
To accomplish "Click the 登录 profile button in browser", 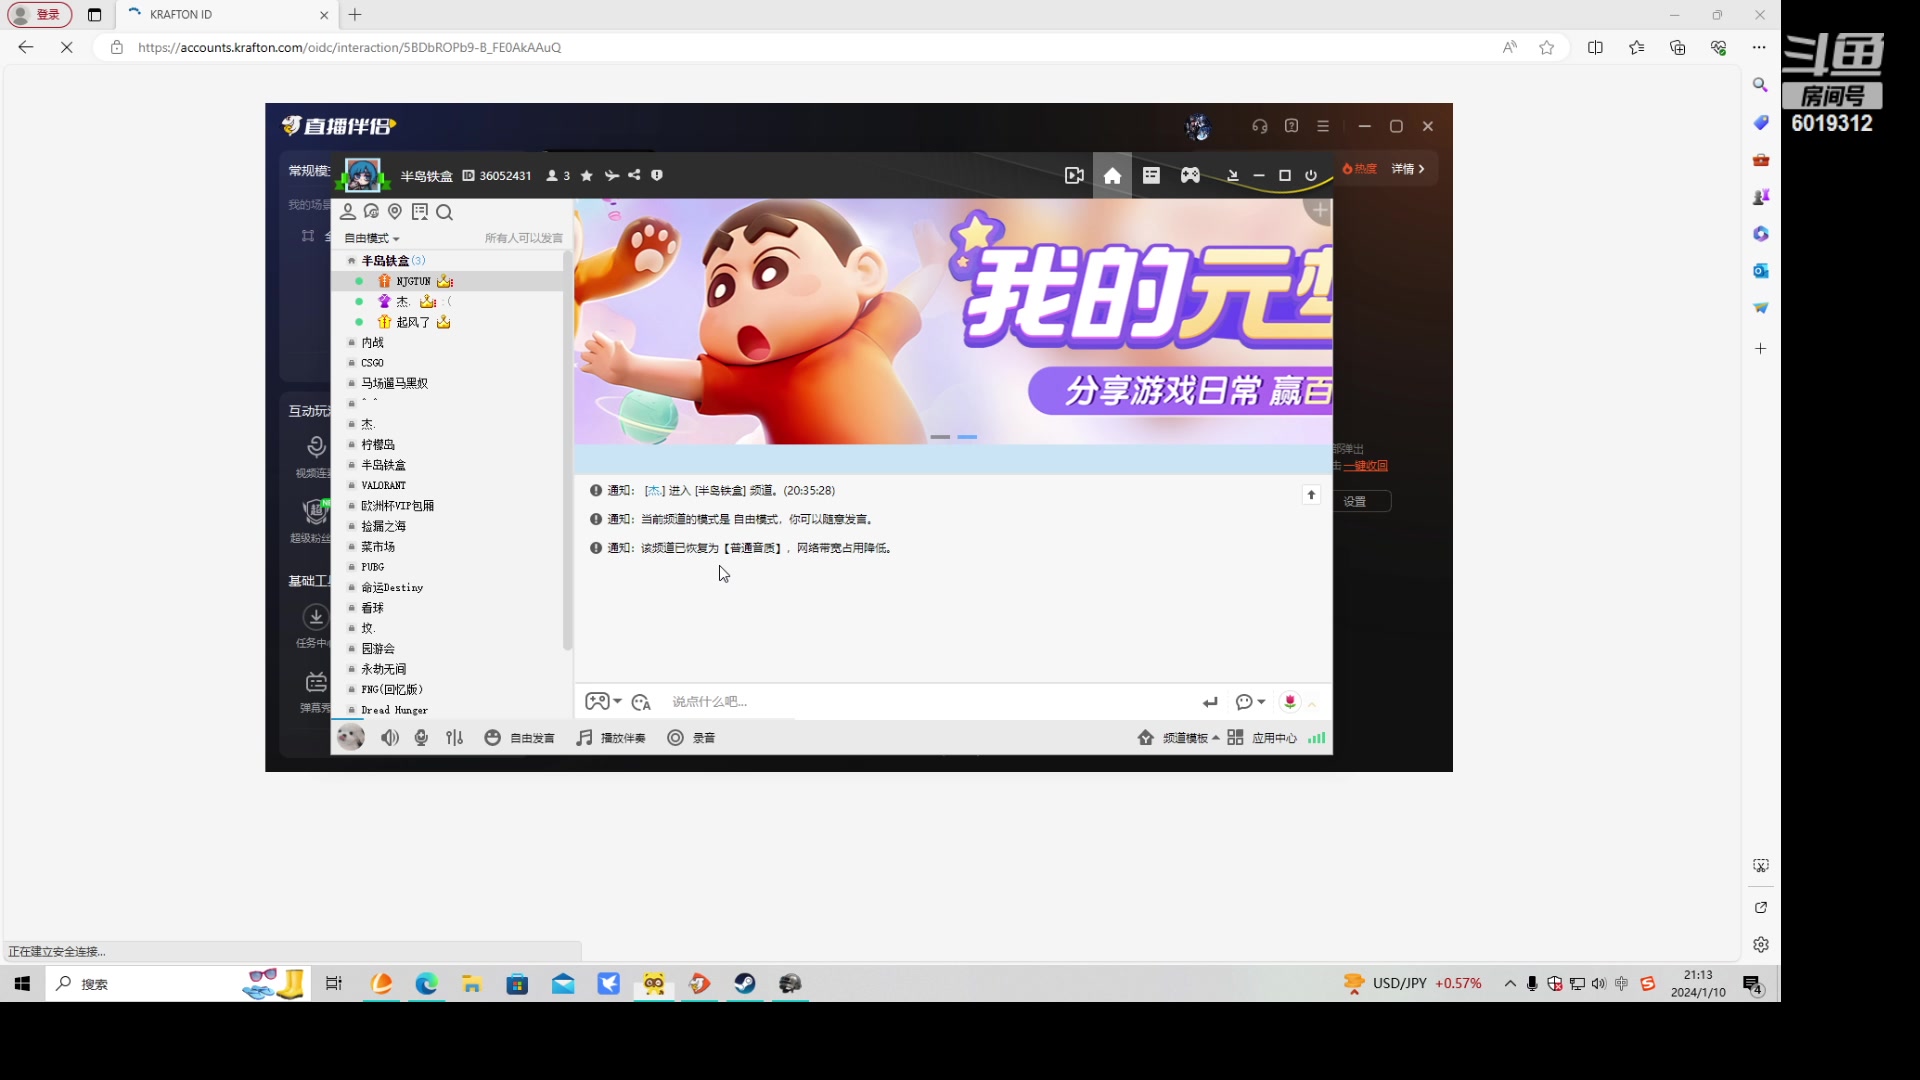I will (x=40, y=15).
